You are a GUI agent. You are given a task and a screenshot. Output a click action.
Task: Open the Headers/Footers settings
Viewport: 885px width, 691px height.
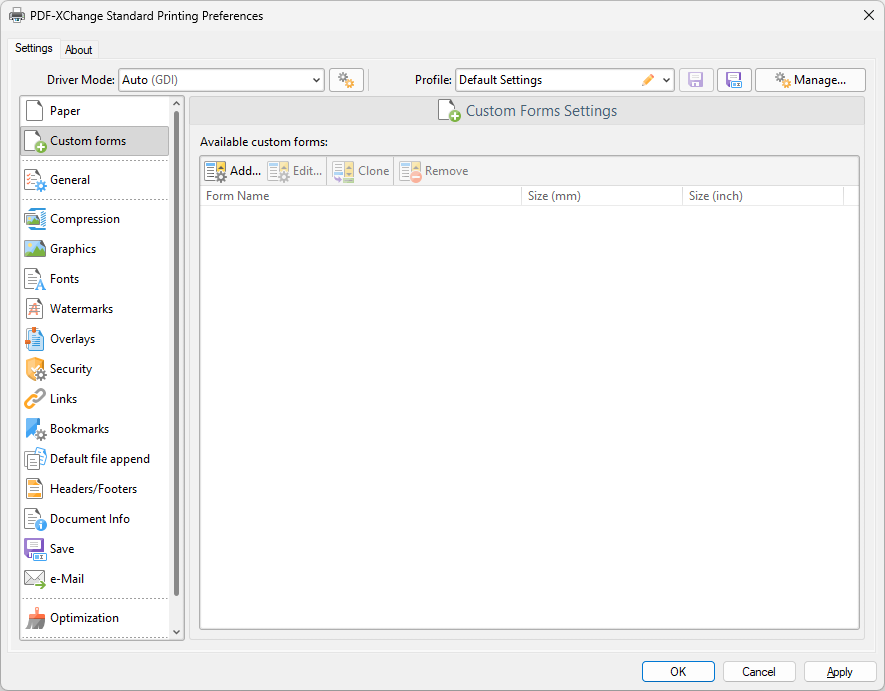pos(93,489)
